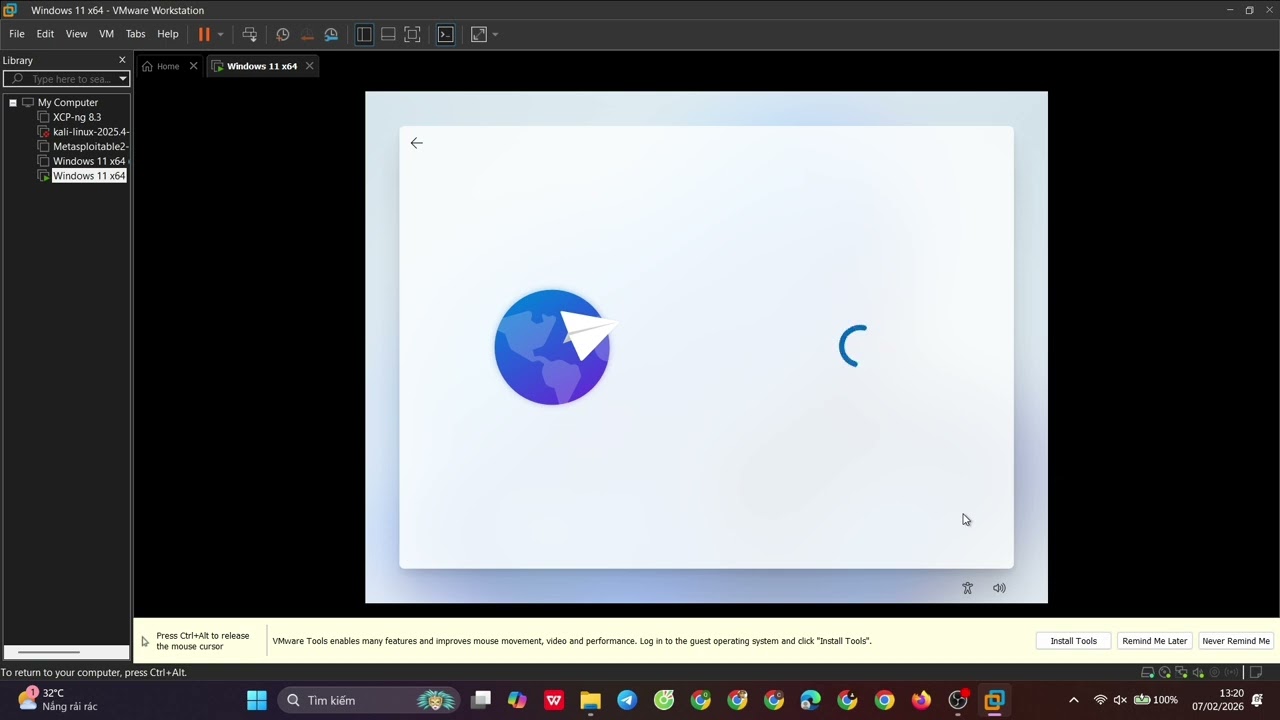The width and height of the screenshot is (1280, 720).
Task: Open the VM menu
Action: [x=106, y=34]
